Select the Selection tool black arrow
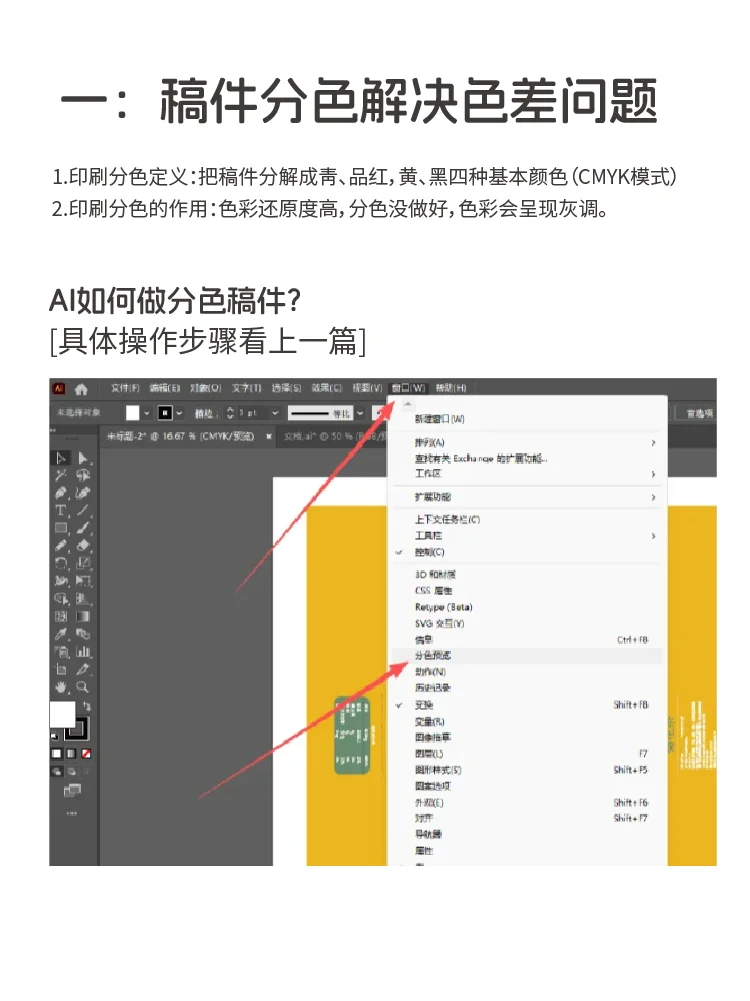 (x=61, y=458)
